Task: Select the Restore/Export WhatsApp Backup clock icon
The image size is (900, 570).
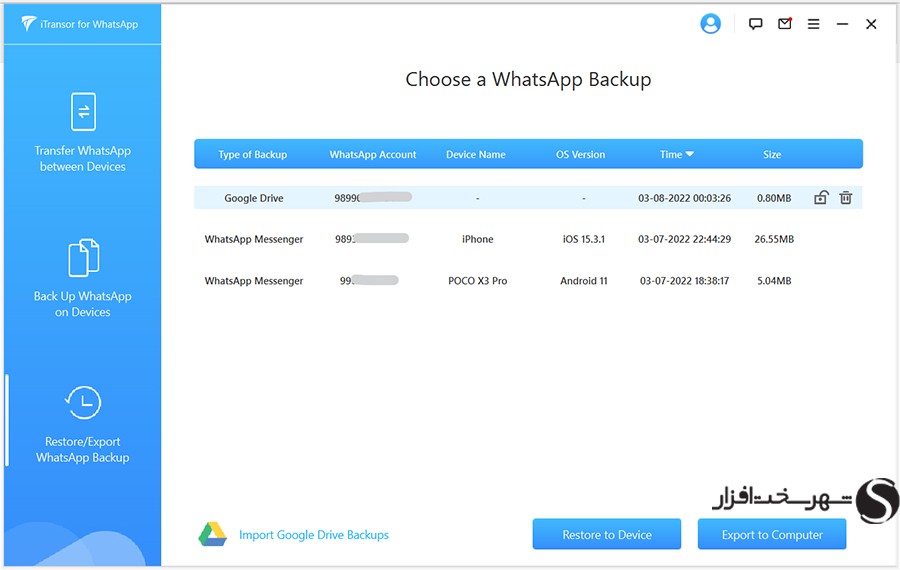Action: 83,402
